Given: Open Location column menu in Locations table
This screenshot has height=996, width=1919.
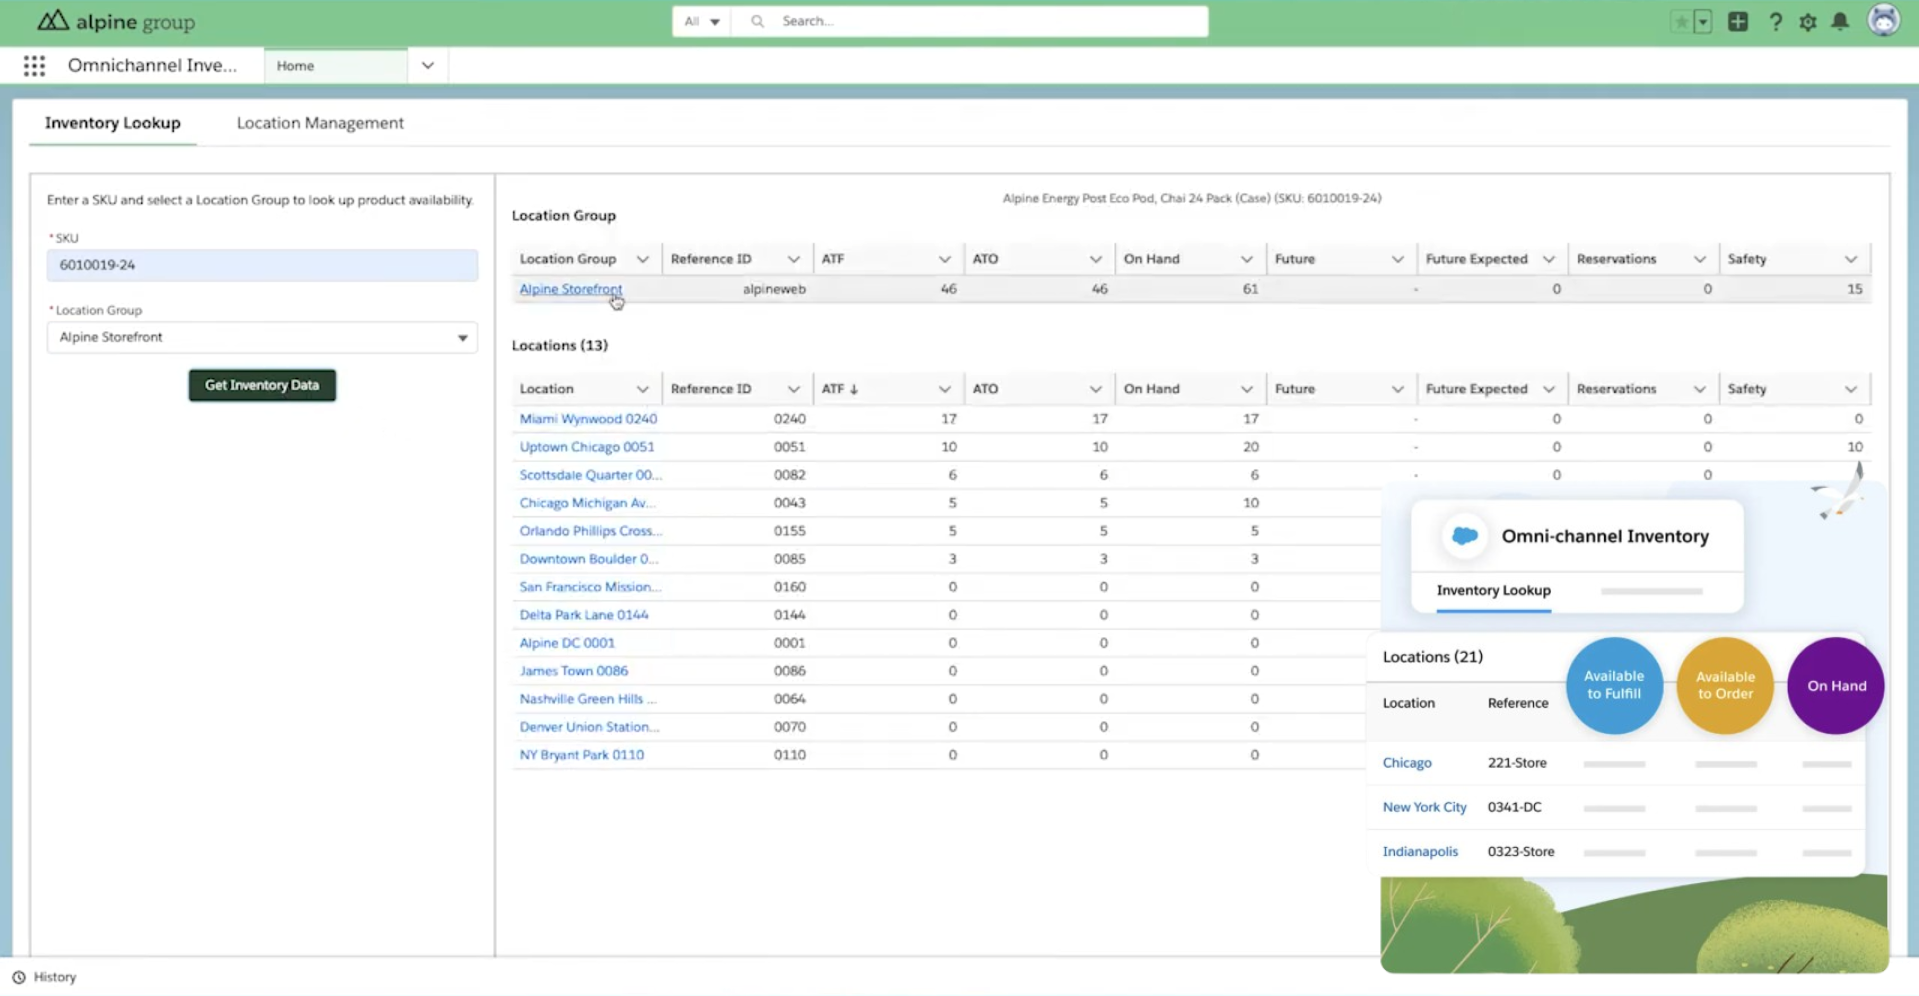Looking at the screenshot, I should click(643, 389).
